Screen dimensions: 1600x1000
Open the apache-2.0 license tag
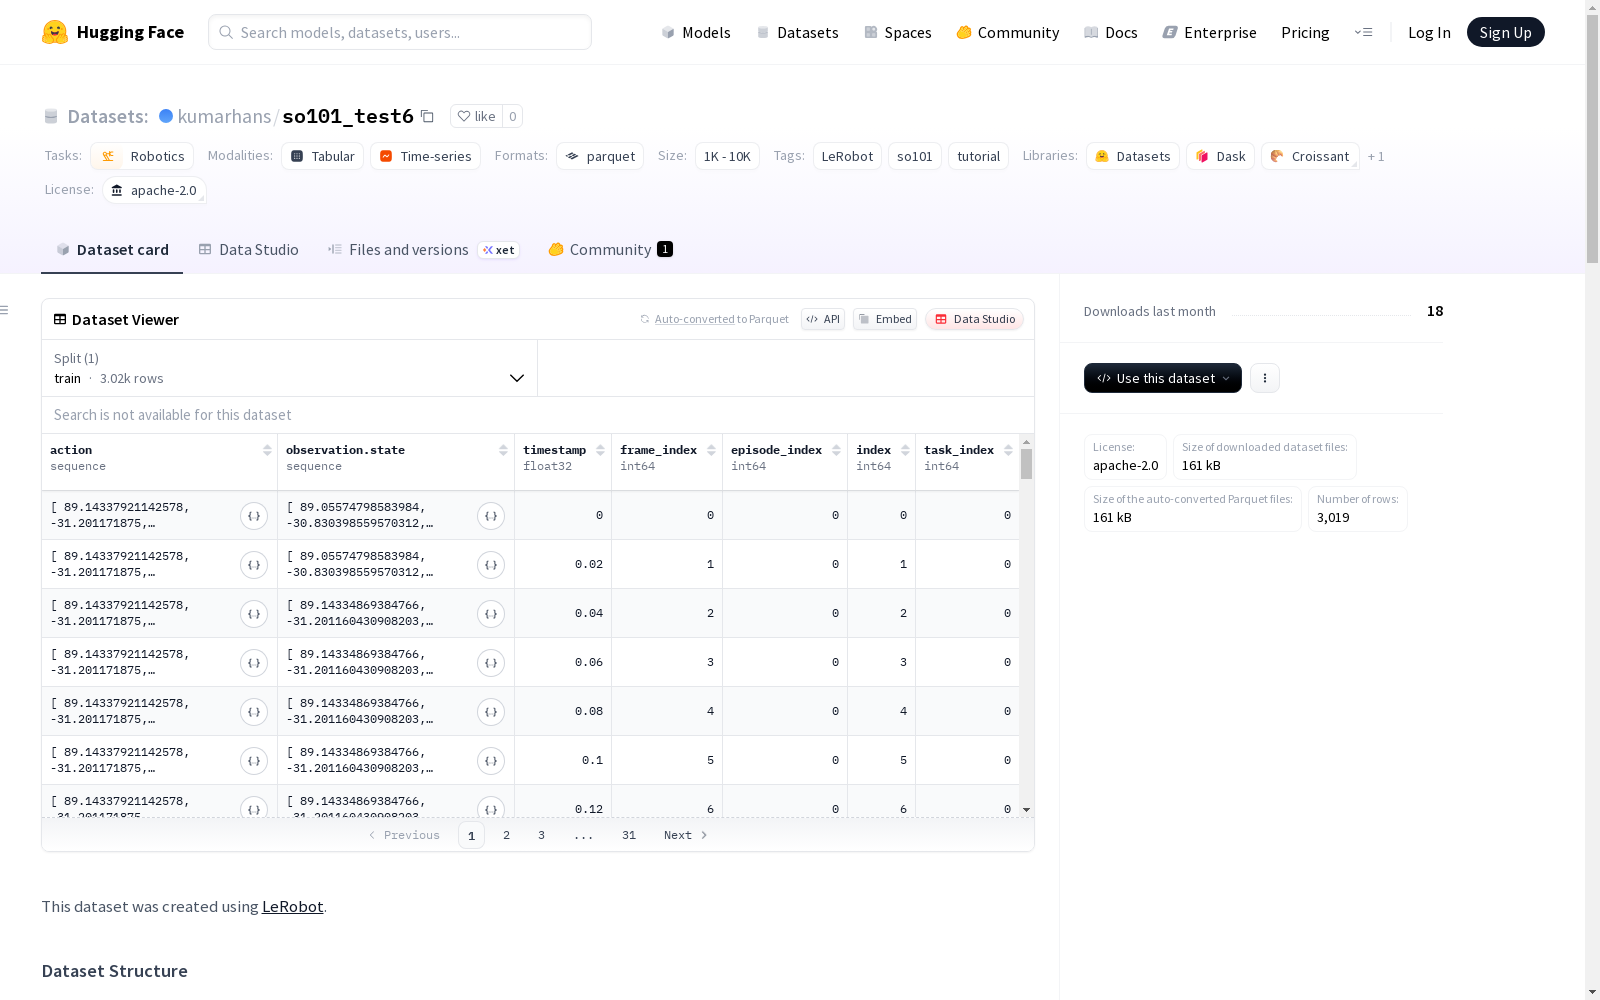click(x=154, y=190)
